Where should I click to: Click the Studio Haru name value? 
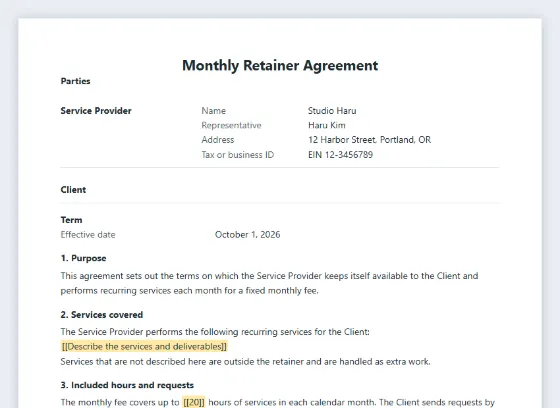click(x=332, y=111)
